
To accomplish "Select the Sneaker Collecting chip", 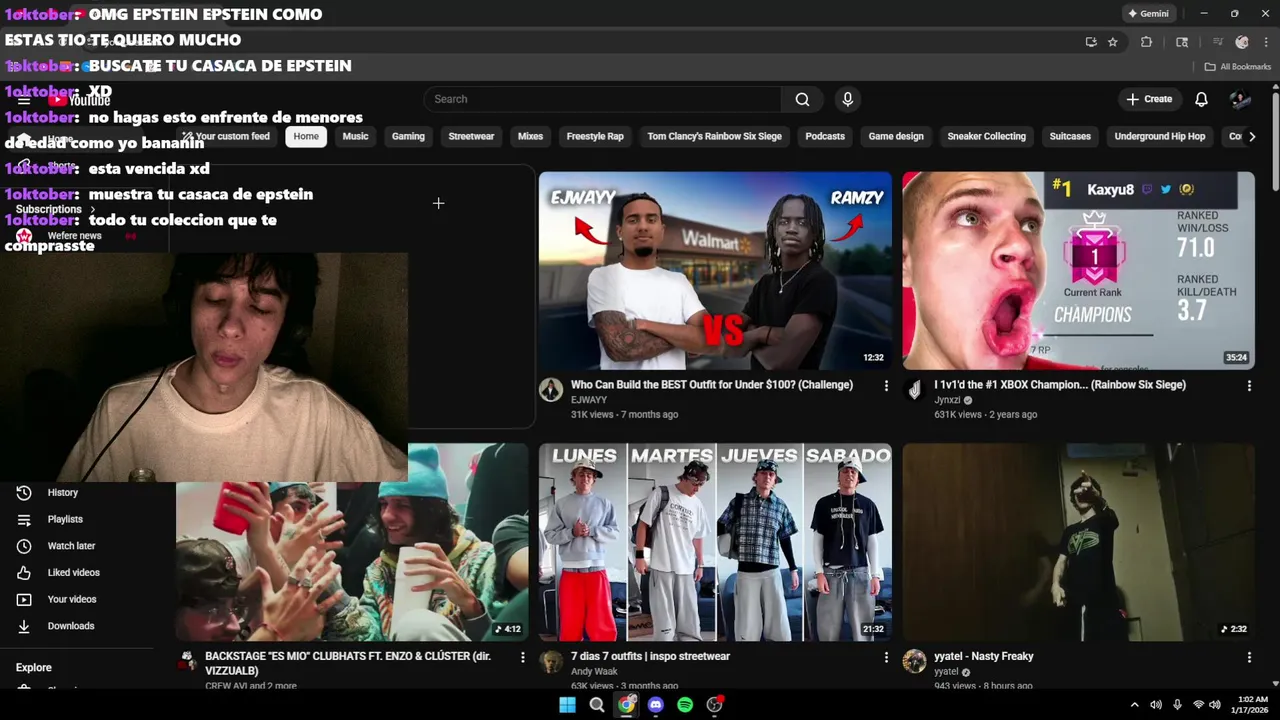I will point(986,136).
